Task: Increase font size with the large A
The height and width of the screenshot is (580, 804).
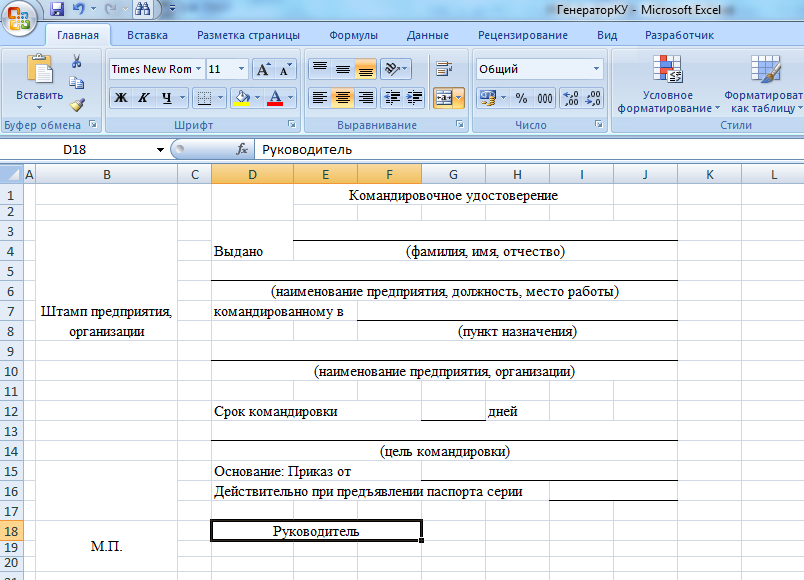Action: (263, 69)
